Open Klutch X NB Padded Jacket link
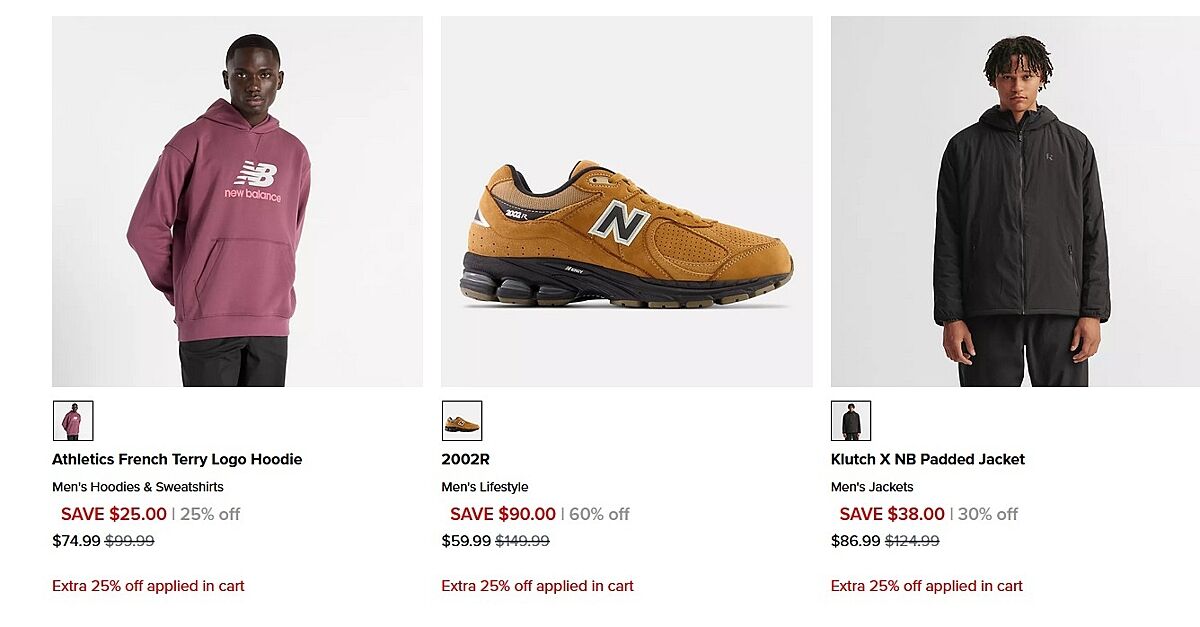The width and height of the screenshot is (1200, 627). coord(927,460)
